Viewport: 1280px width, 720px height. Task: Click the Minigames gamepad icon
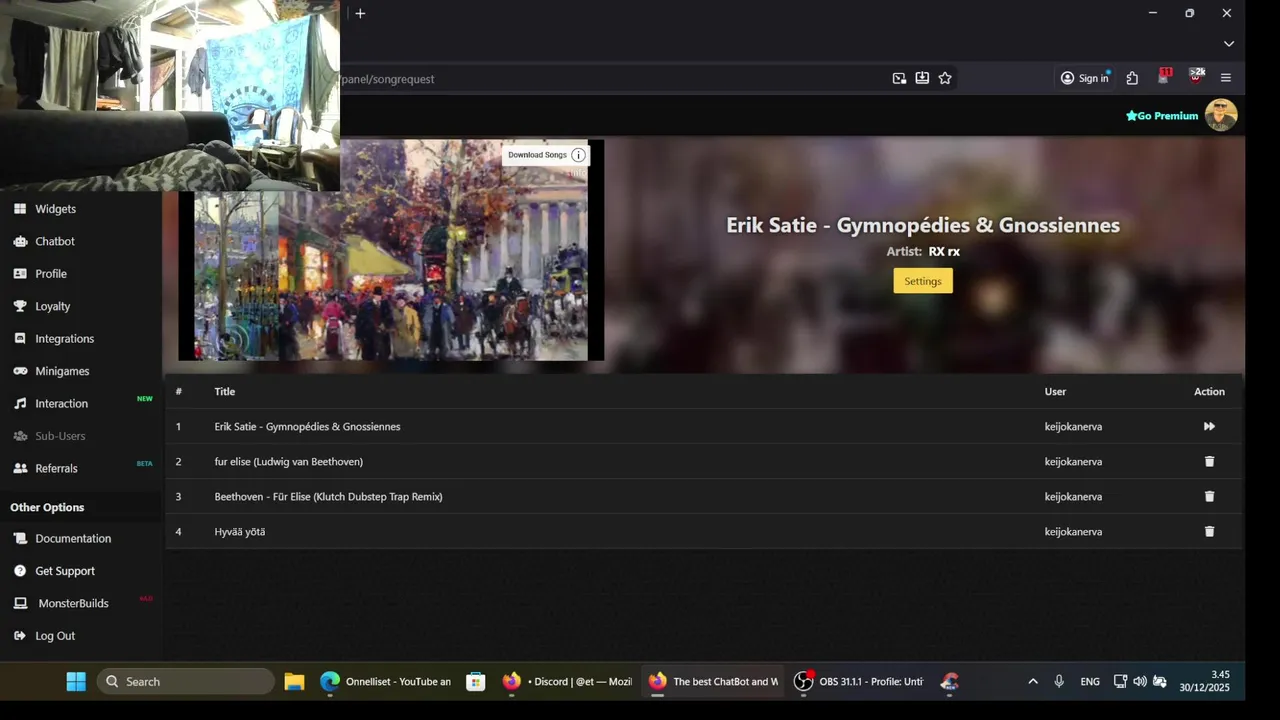pyautogui.click(x=20, y=371)
